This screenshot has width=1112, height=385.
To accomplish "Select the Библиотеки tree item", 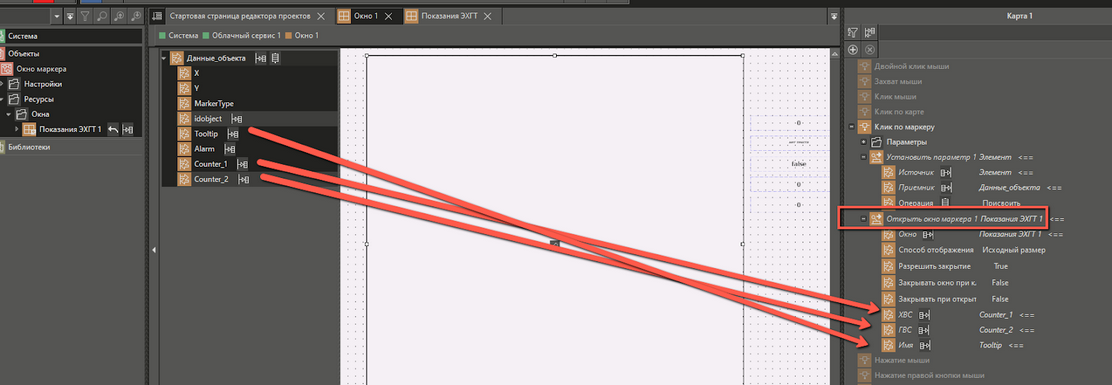I will click(x=29, y=147).
